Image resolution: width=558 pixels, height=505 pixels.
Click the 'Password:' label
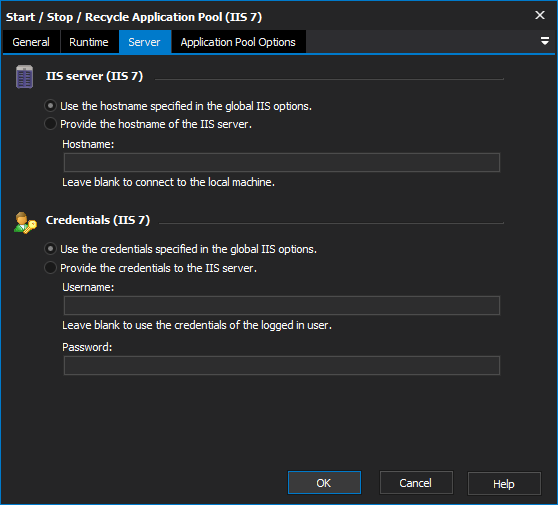87,347
